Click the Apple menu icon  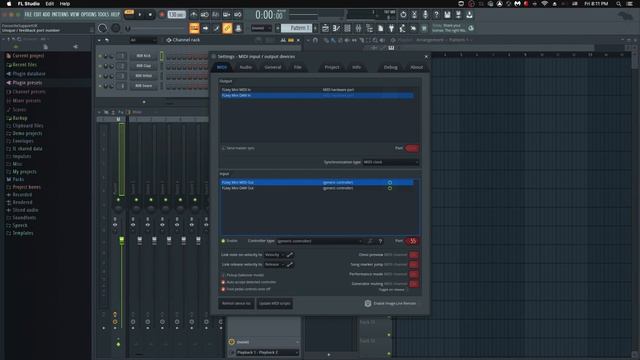9,4
